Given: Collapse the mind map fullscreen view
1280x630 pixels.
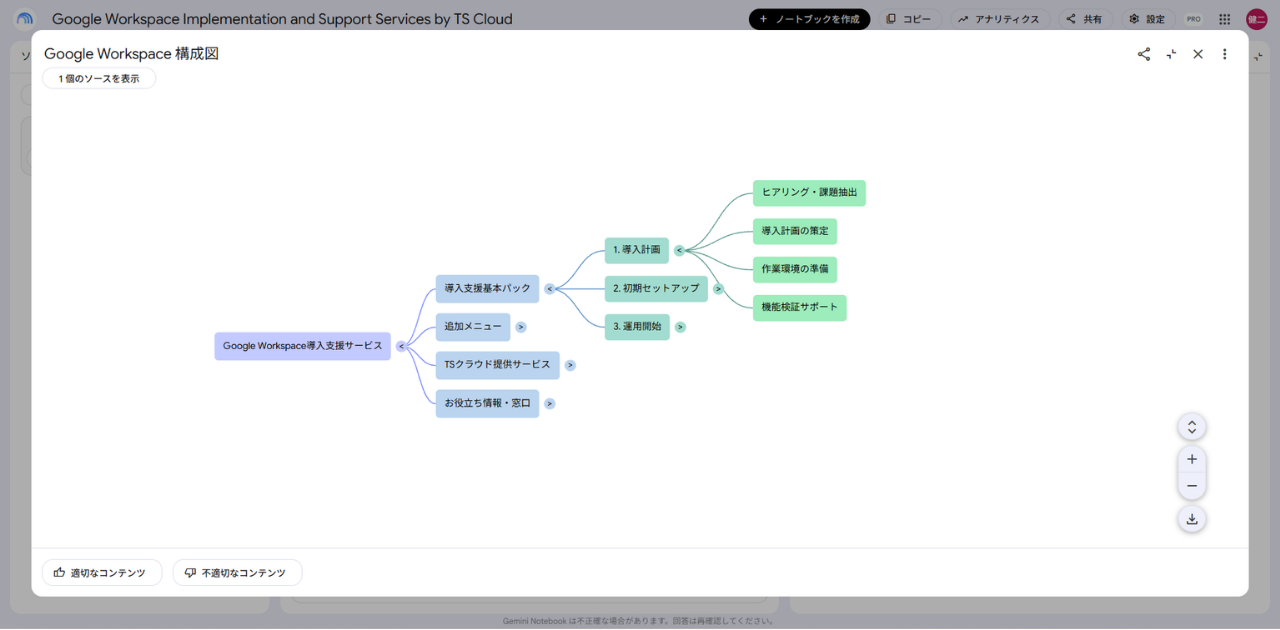Looking at the screenshot, I should [x=1171, y=54].
